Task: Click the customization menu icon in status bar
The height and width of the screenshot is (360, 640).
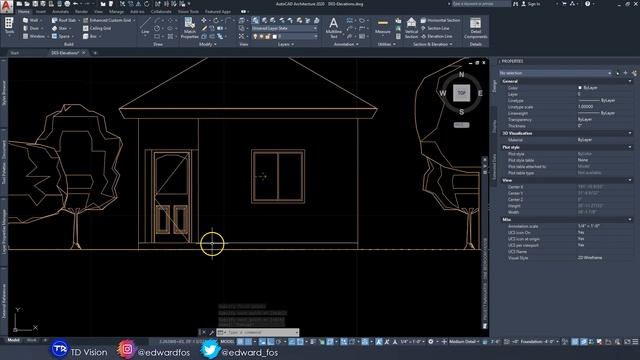Action: tap(635, 342)
